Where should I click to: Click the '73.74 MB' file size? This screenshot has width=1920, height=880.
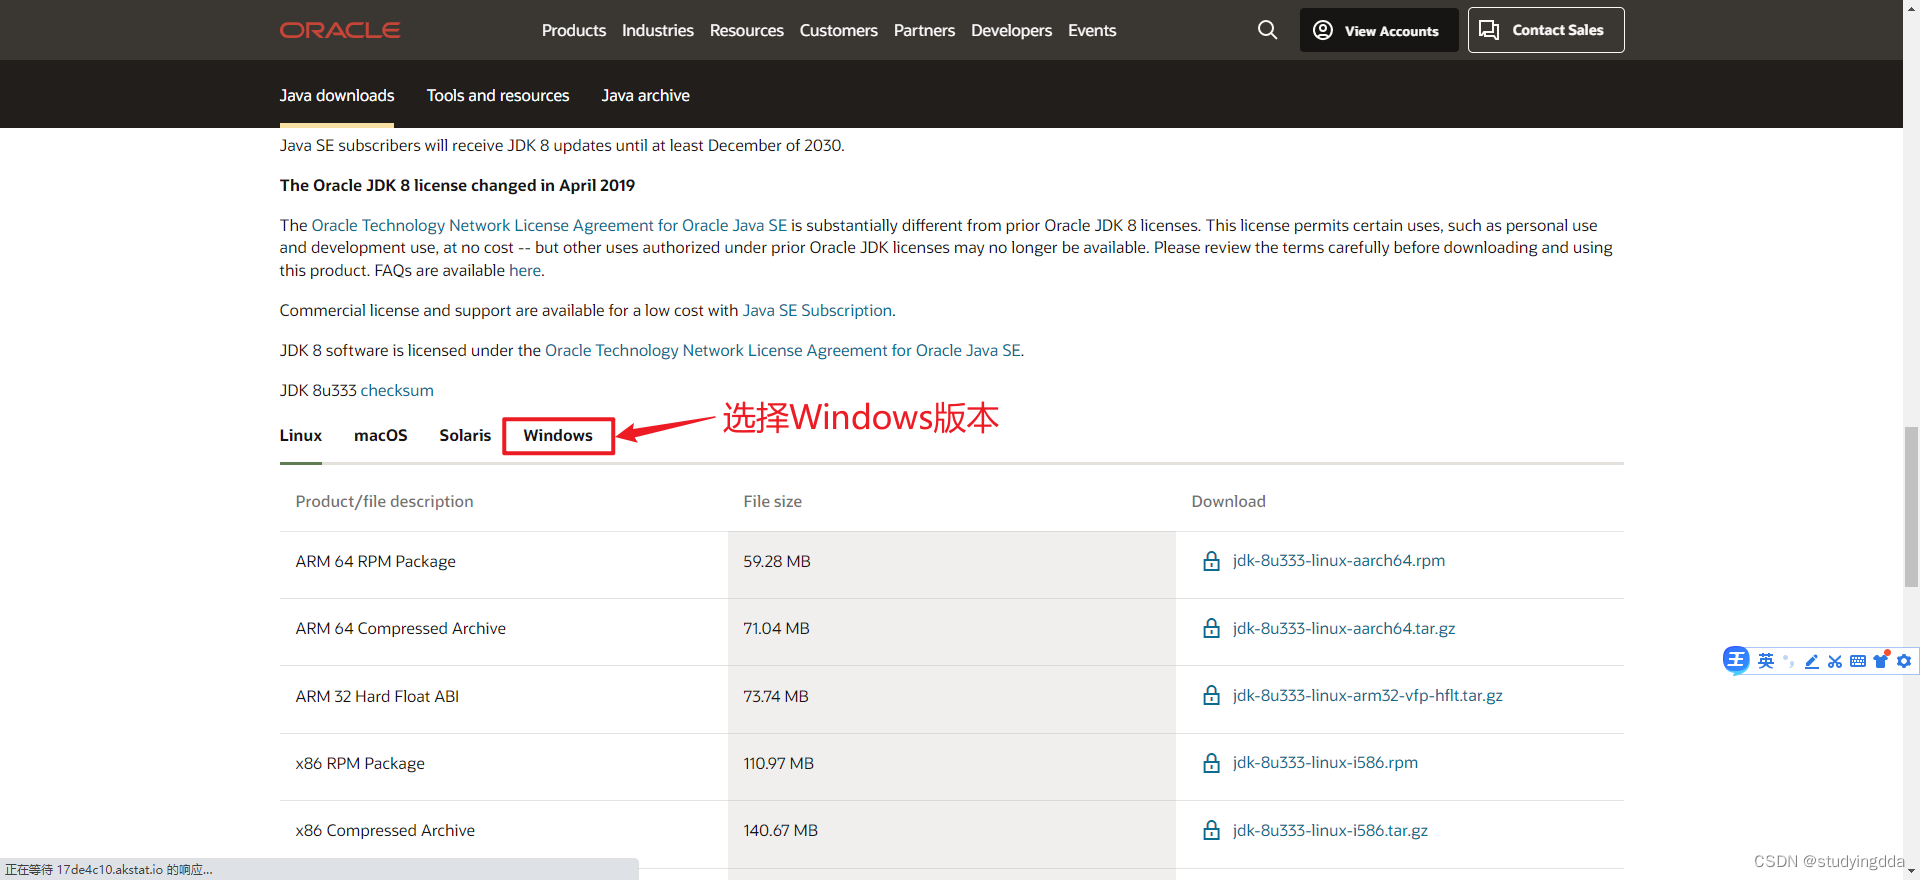[776, 697]
